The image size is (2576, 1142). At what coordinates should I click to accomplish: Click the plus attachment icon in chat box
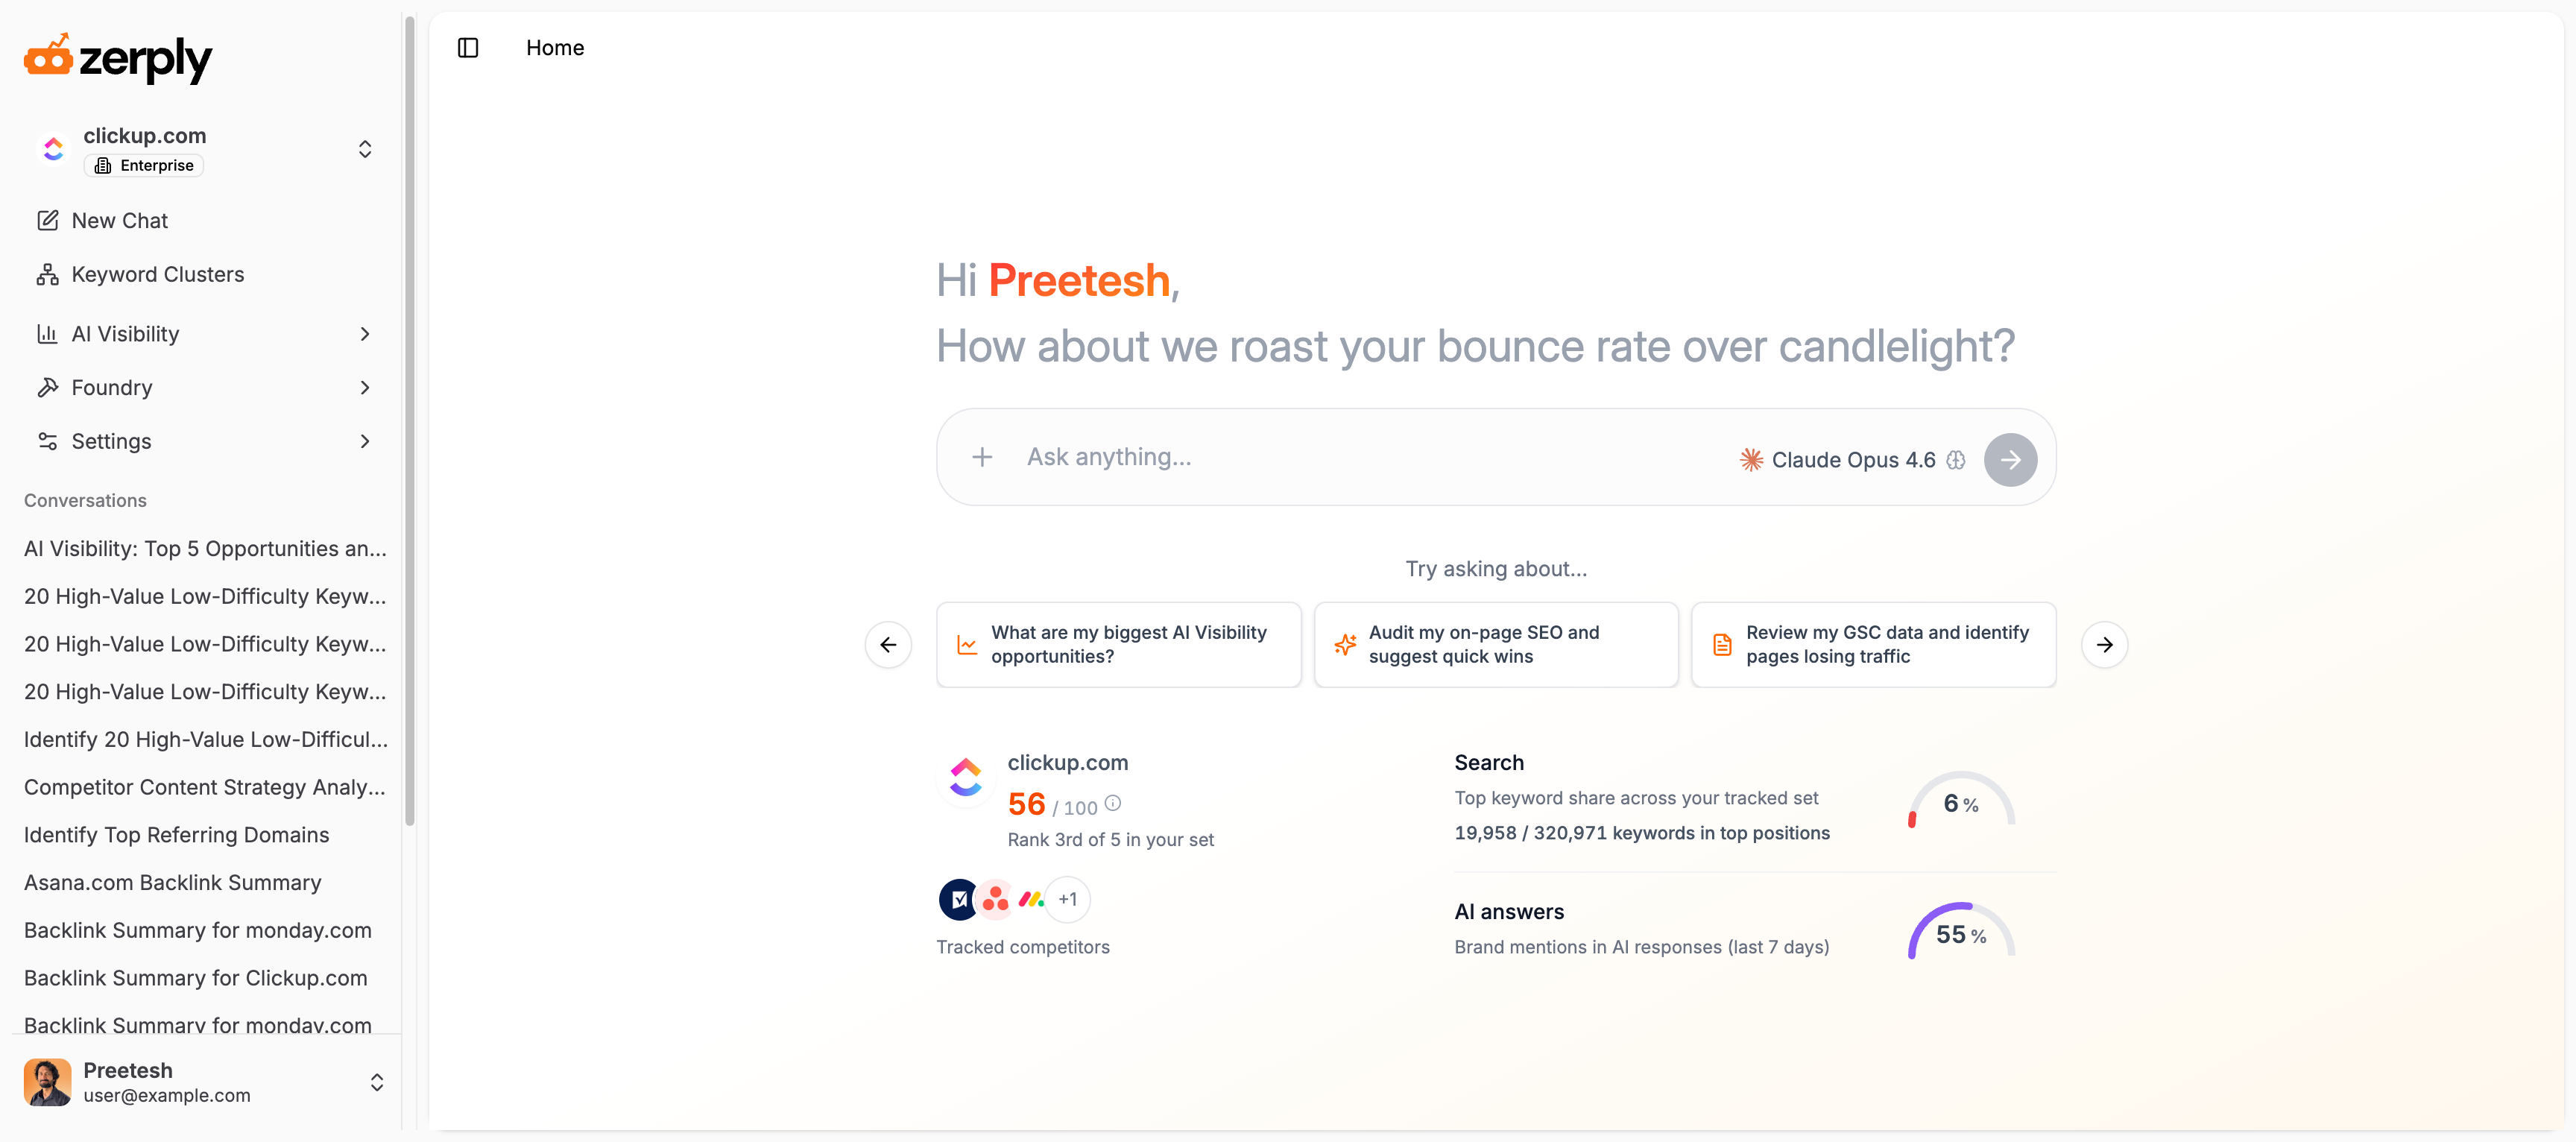982,457
